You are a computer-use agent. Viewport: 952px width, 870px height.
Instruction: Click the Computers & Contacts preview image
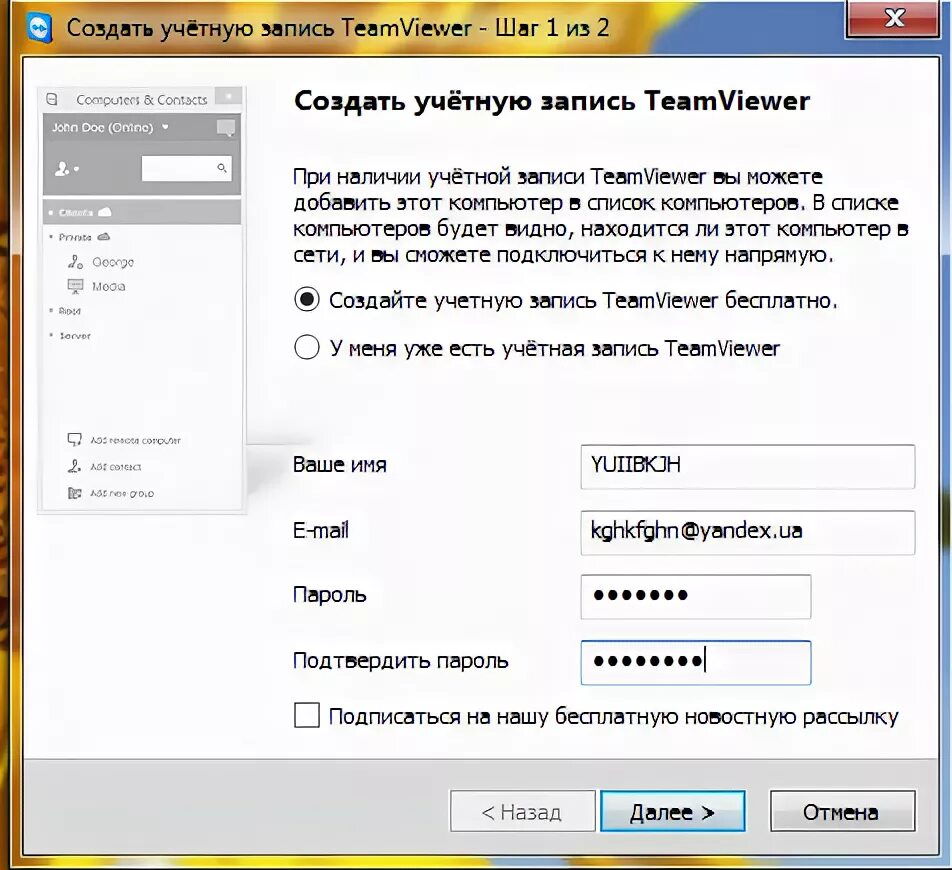click(x=142, y=301)
